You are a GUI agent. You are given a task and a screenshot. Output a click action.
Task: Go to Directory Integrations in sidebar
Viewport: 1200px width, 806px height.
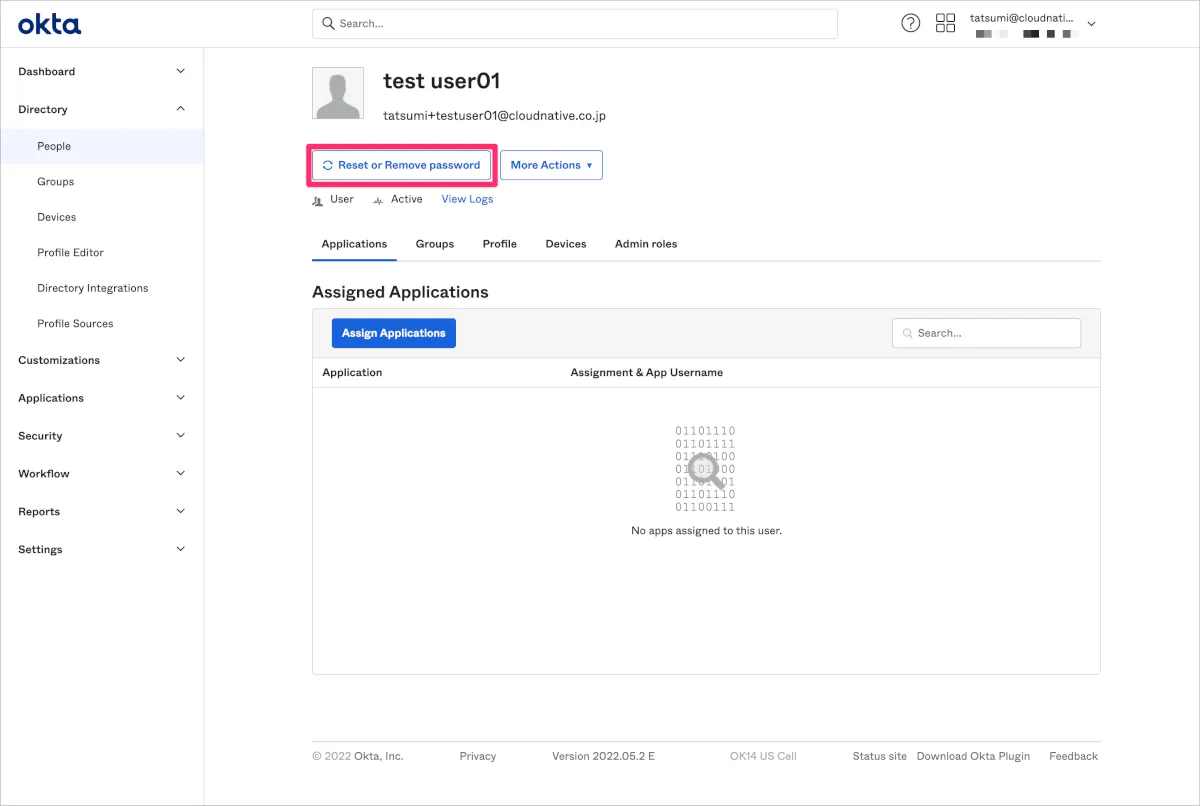92,288
